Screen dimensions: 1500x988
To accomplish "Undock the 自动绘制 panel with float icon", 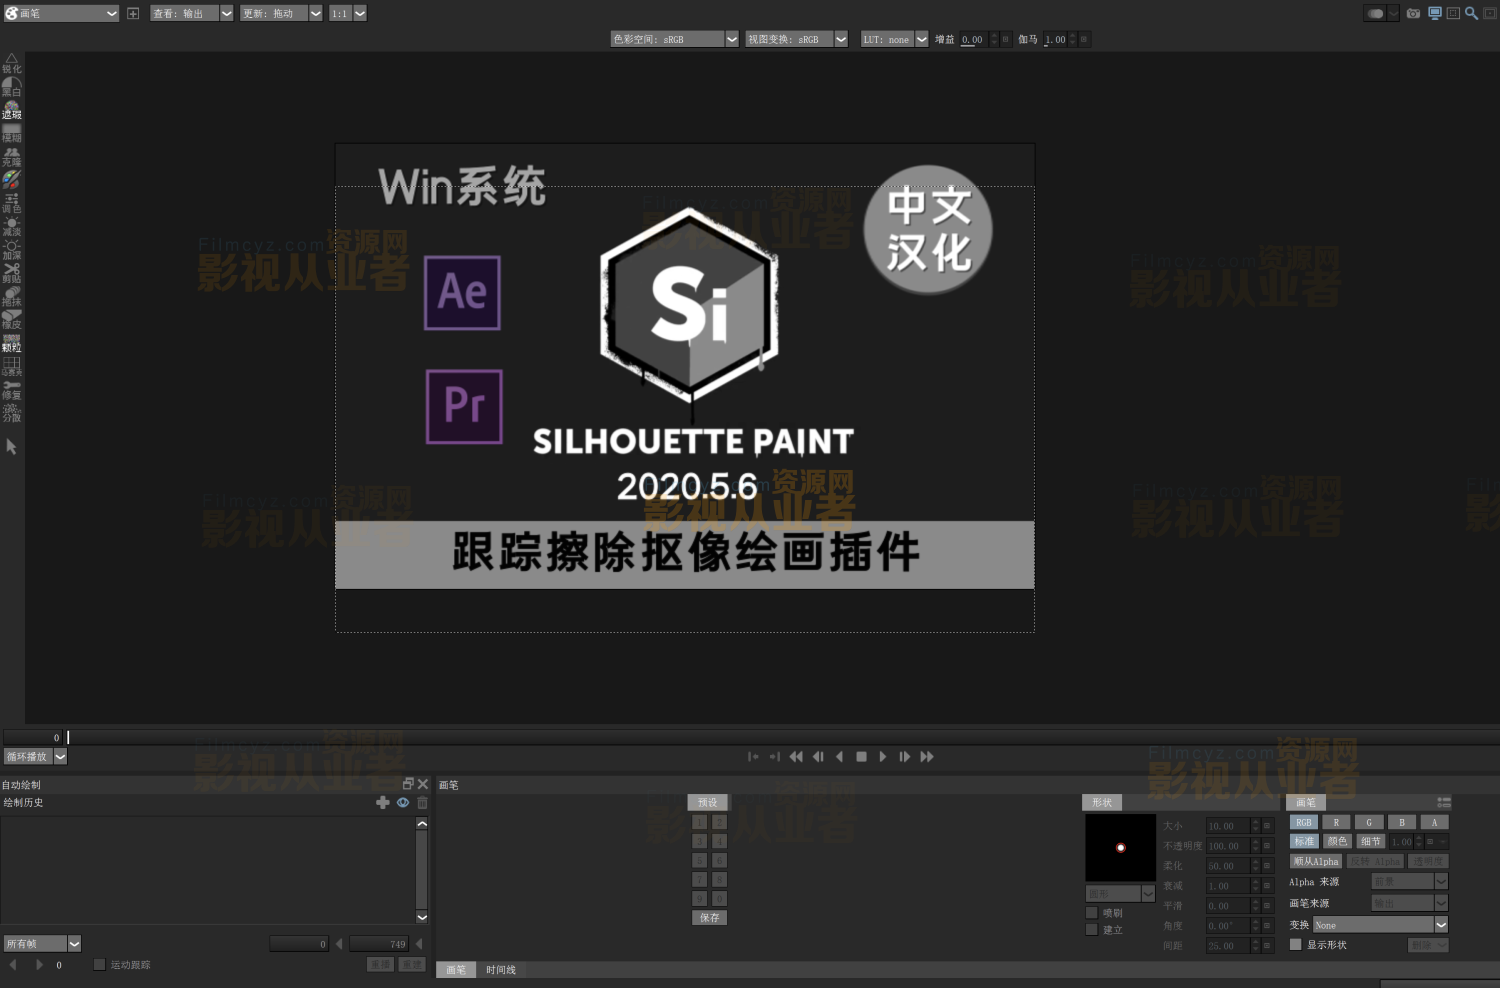I will pyautogui.click(x=408, y=784).
